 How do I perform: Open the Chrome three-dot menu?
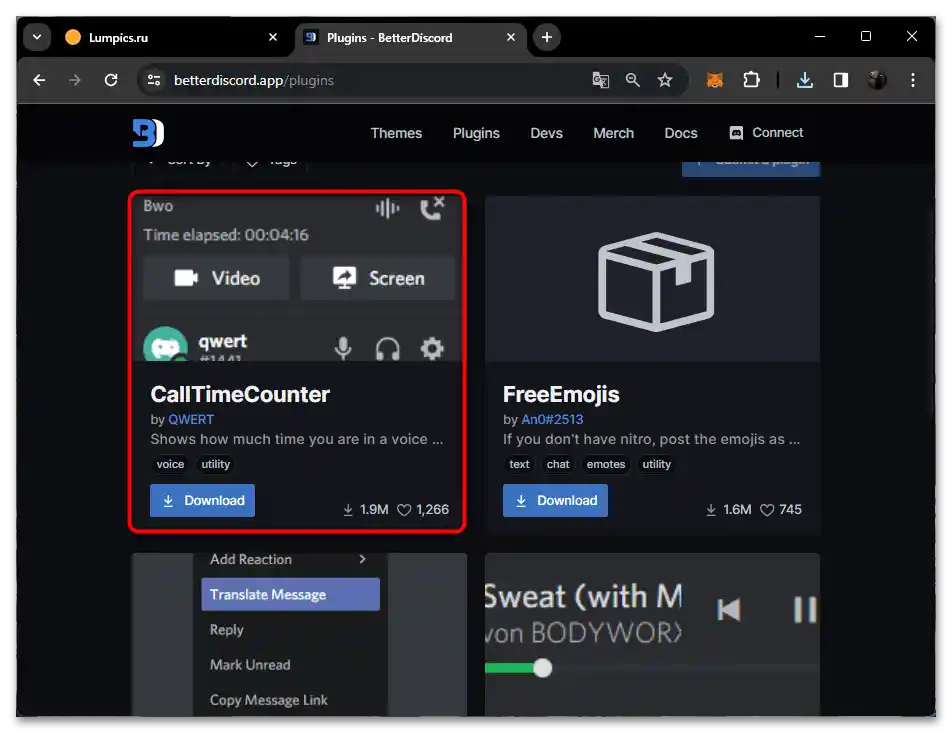click(x=913, y=80)
